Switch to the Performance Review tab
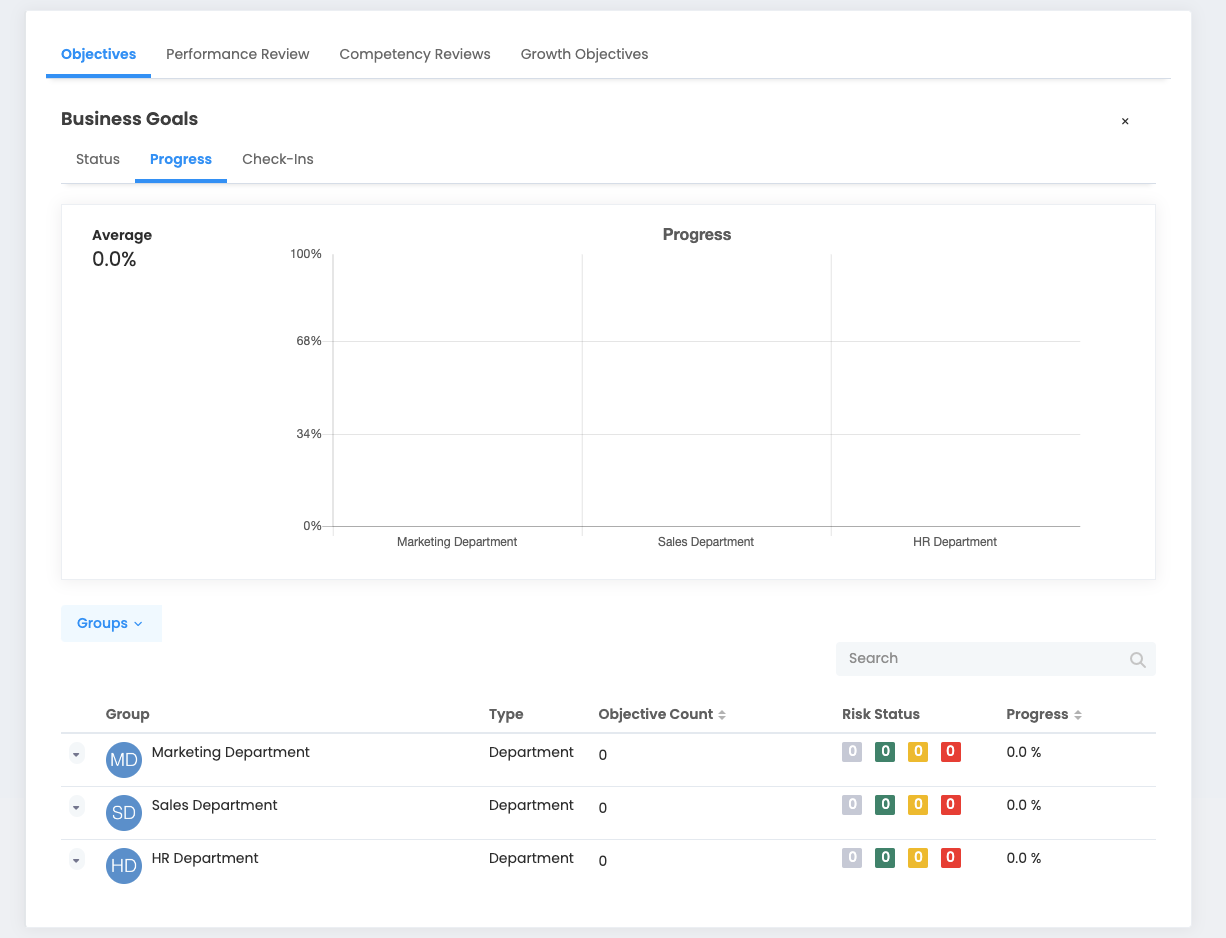Viewport: 1226px width, 938px height. [238, 54]
